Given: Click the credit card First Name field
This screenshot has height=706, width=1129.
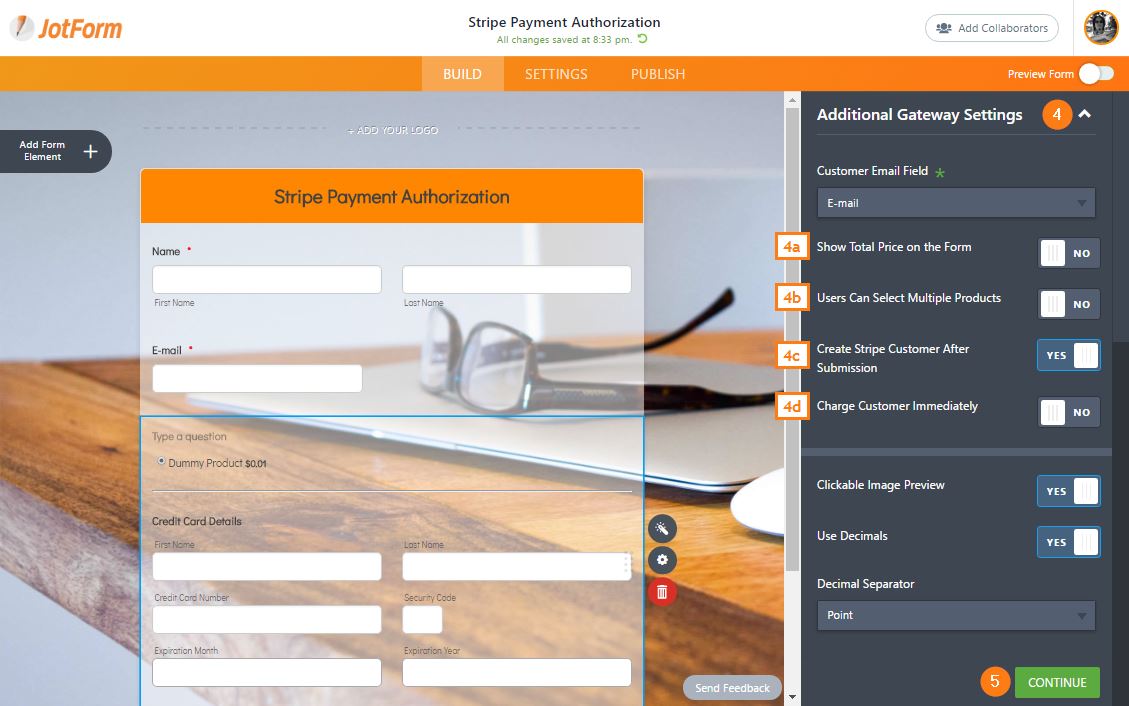Looking at the screenshot, I should click(x=267, y=566).
